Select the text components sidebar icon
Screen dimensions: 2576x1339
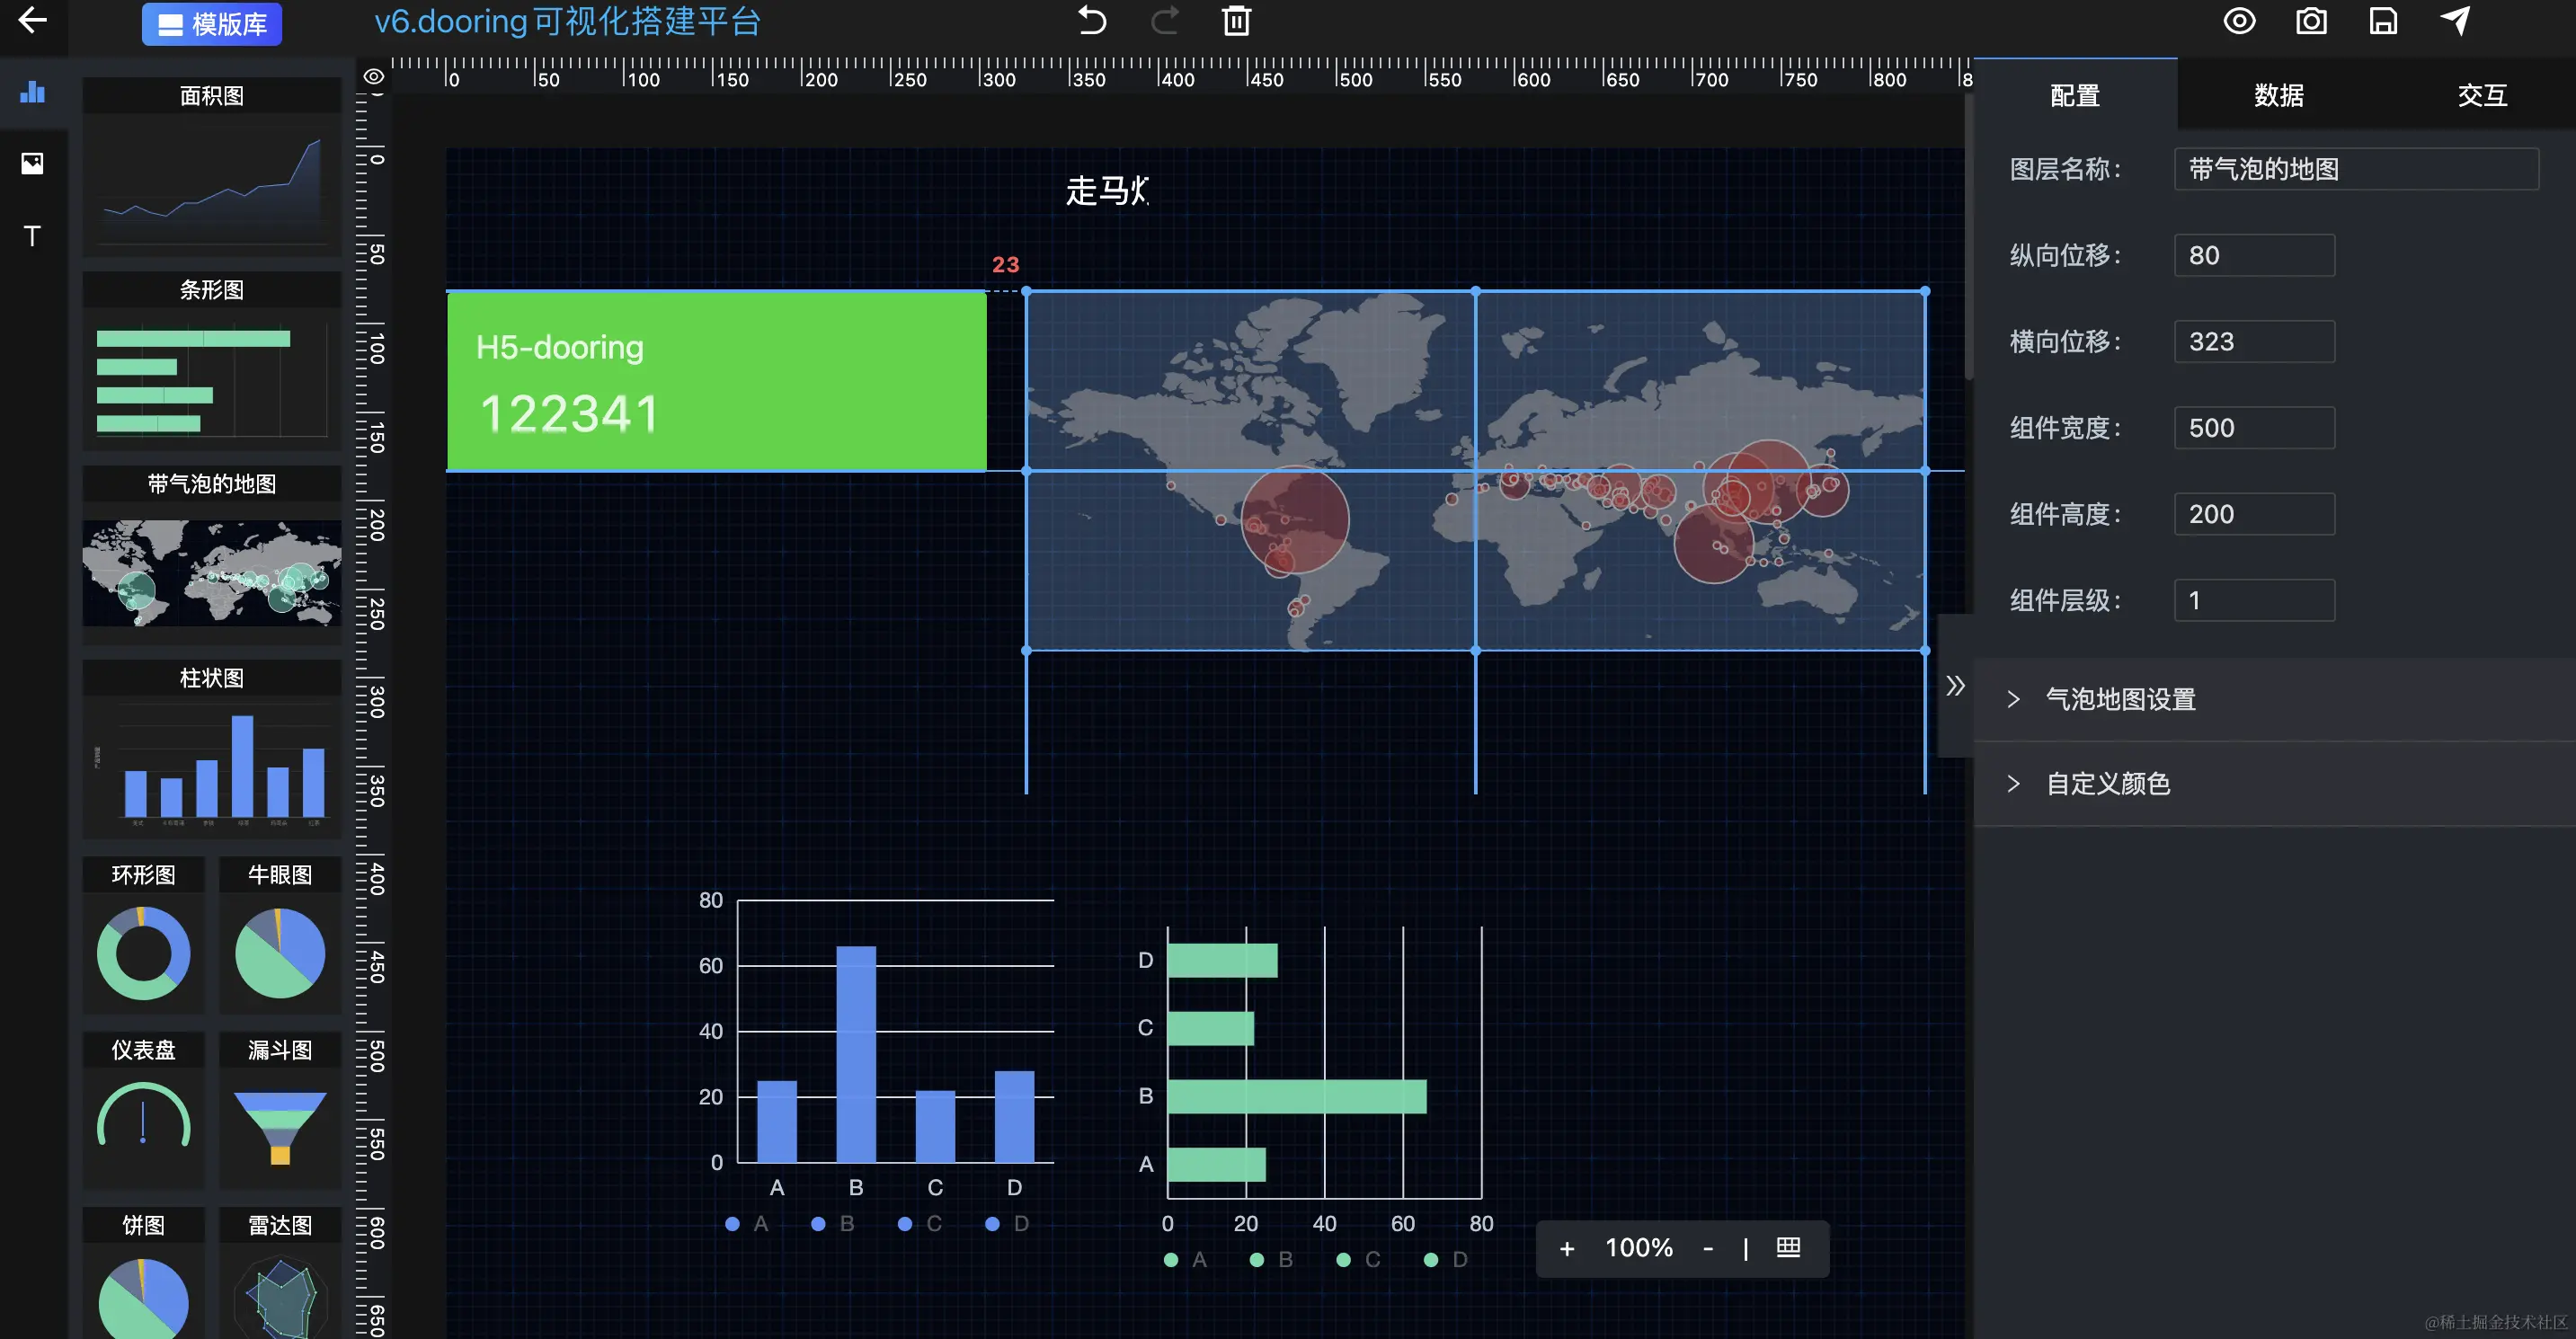tap(32, 236)
